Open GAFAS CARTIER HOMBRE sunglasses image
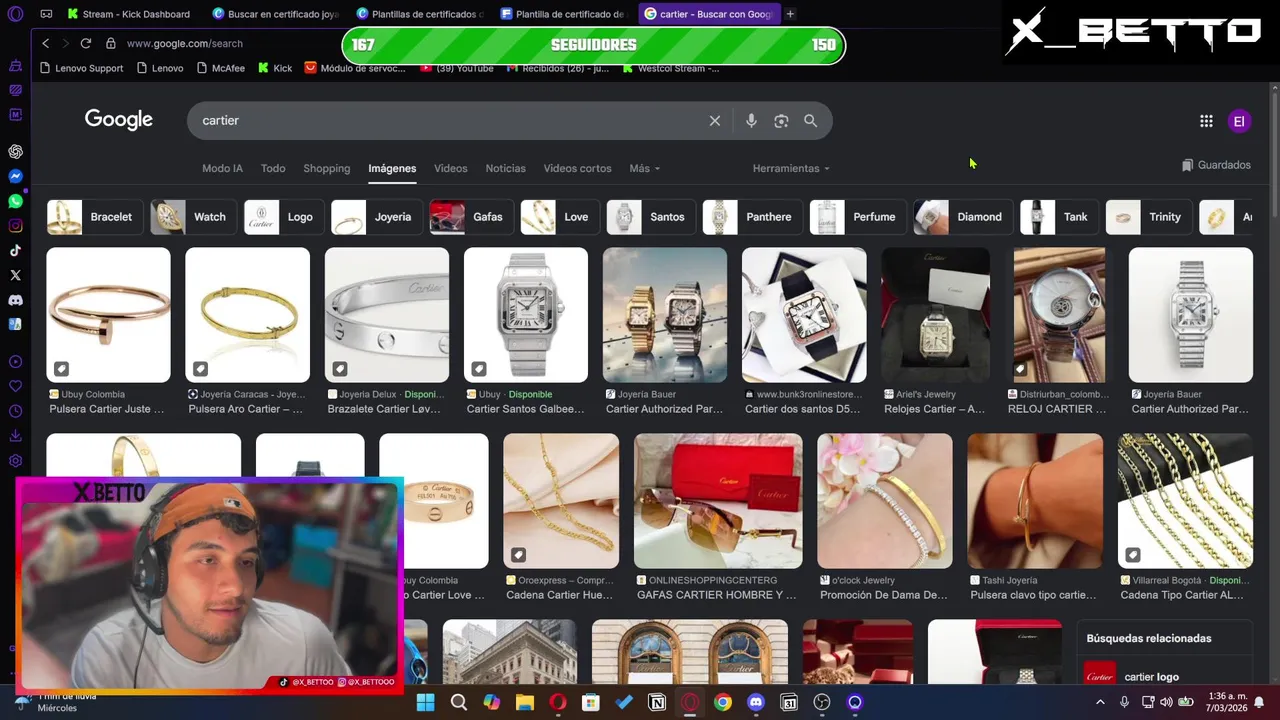Screen dimensions: 1280x720 tap(718, 501)
